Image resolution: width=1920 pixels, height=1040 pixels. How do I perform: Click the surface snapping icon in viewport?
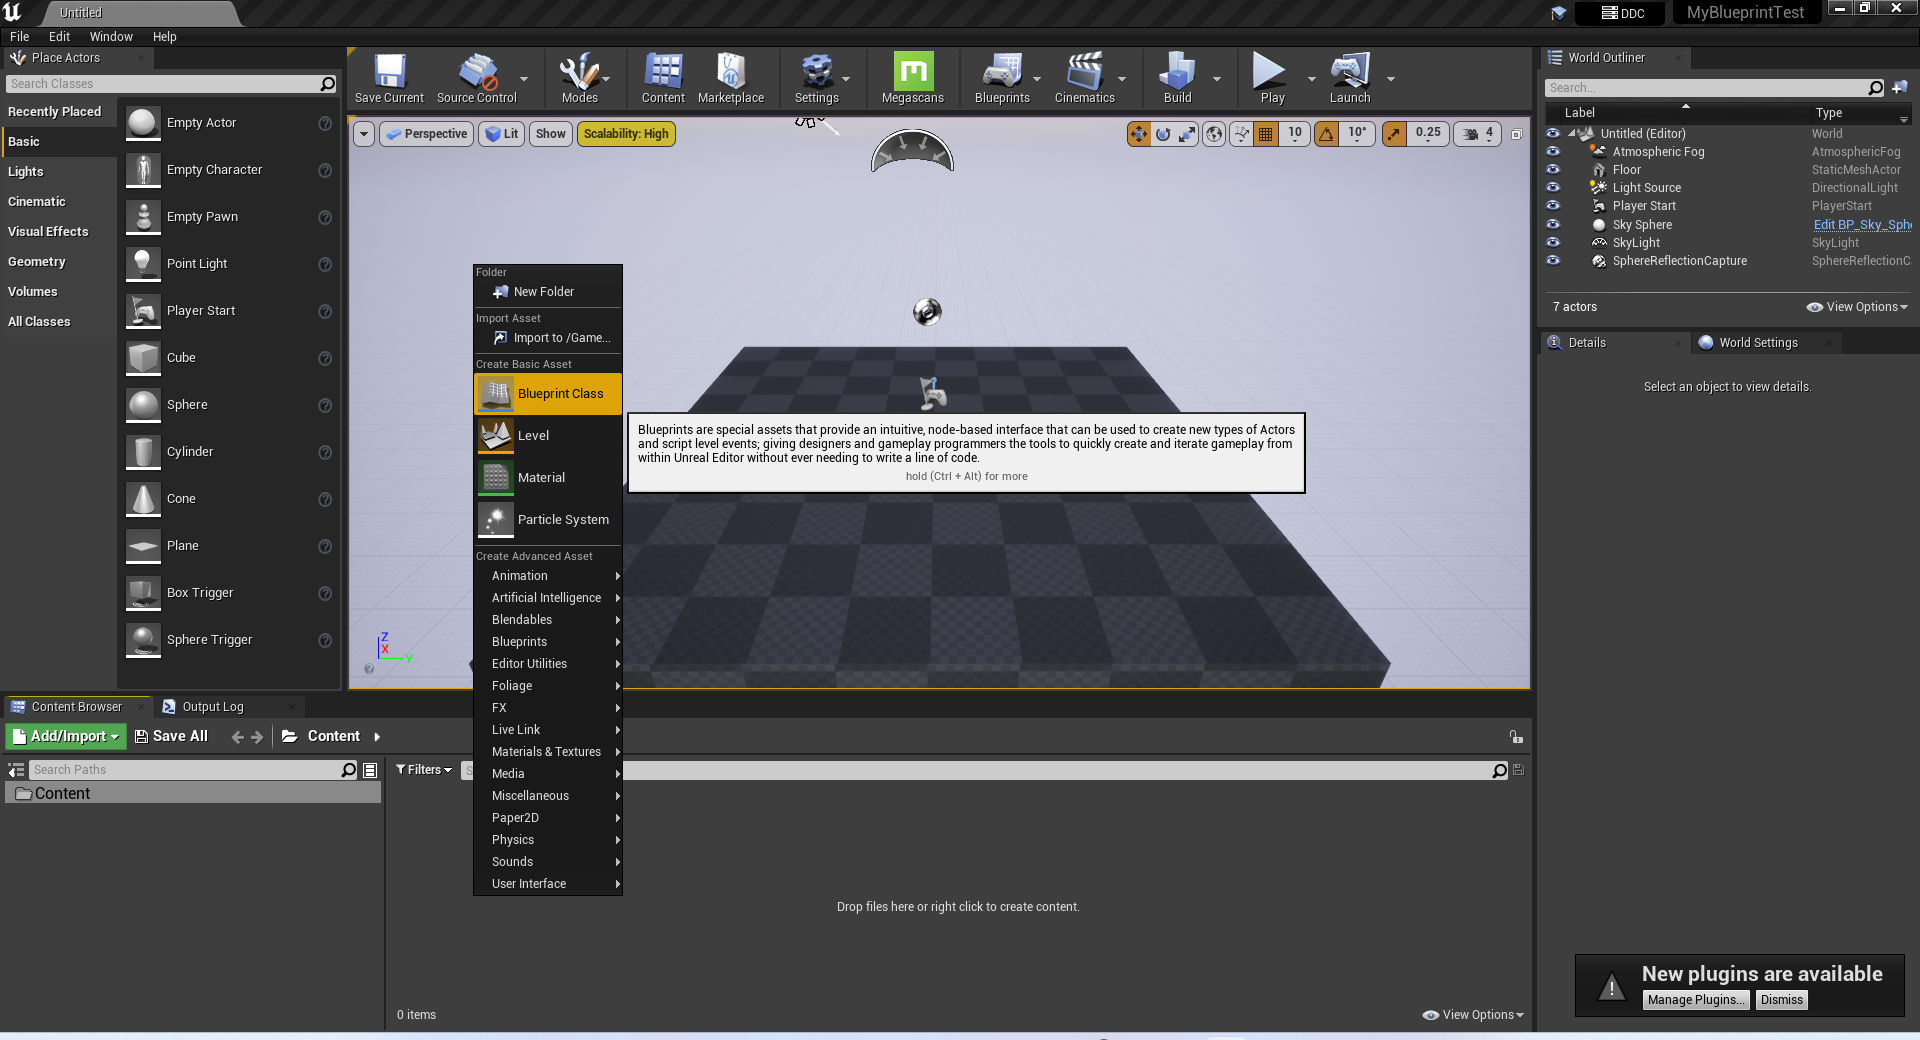point(1241,134)
